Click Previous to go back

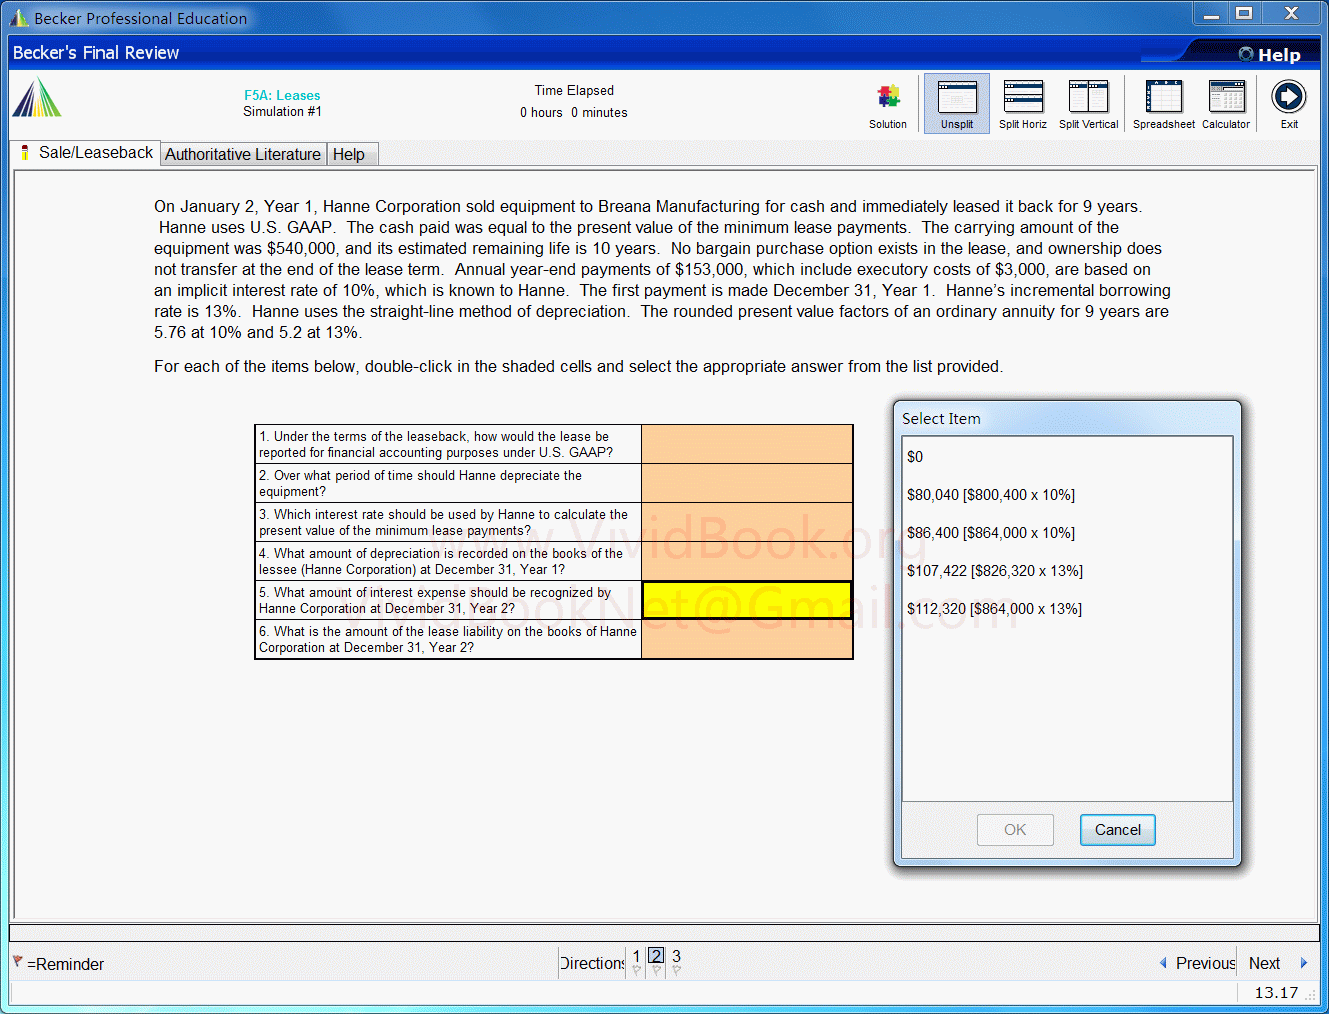(x=1205, y=963)
